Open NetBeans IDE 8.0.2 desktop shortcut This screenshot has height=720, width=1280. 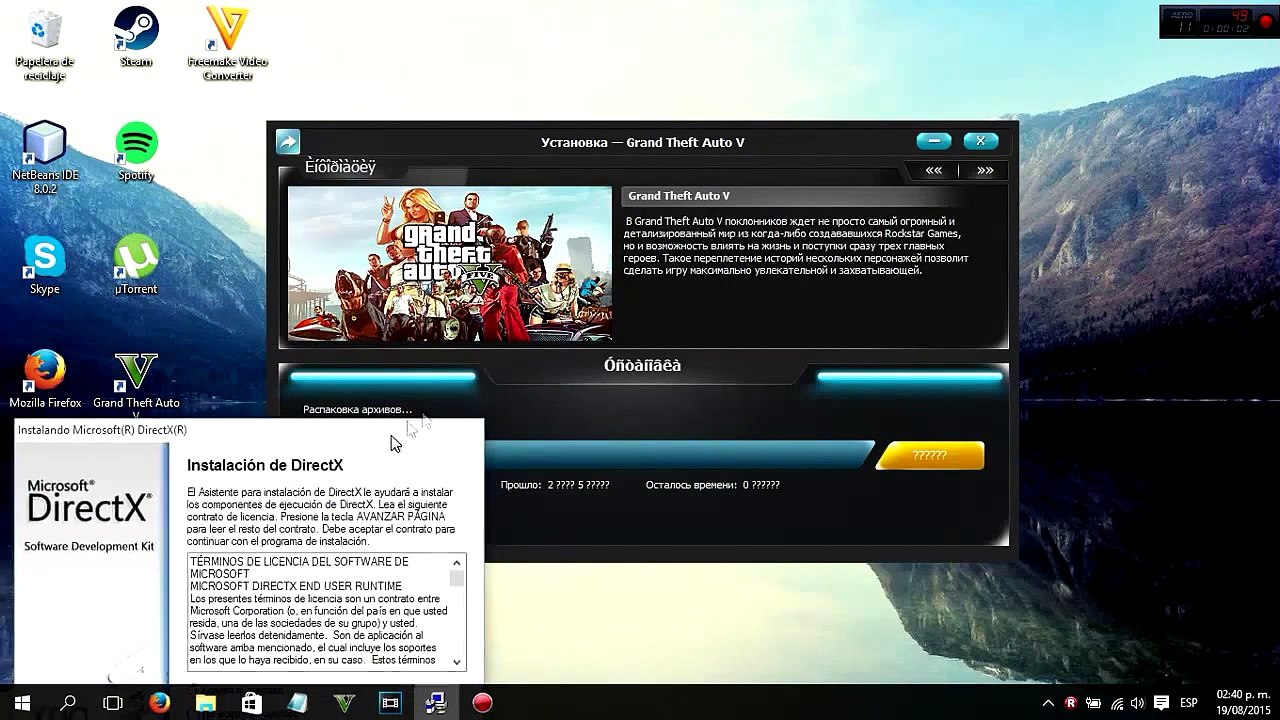(x=45, y=158)
